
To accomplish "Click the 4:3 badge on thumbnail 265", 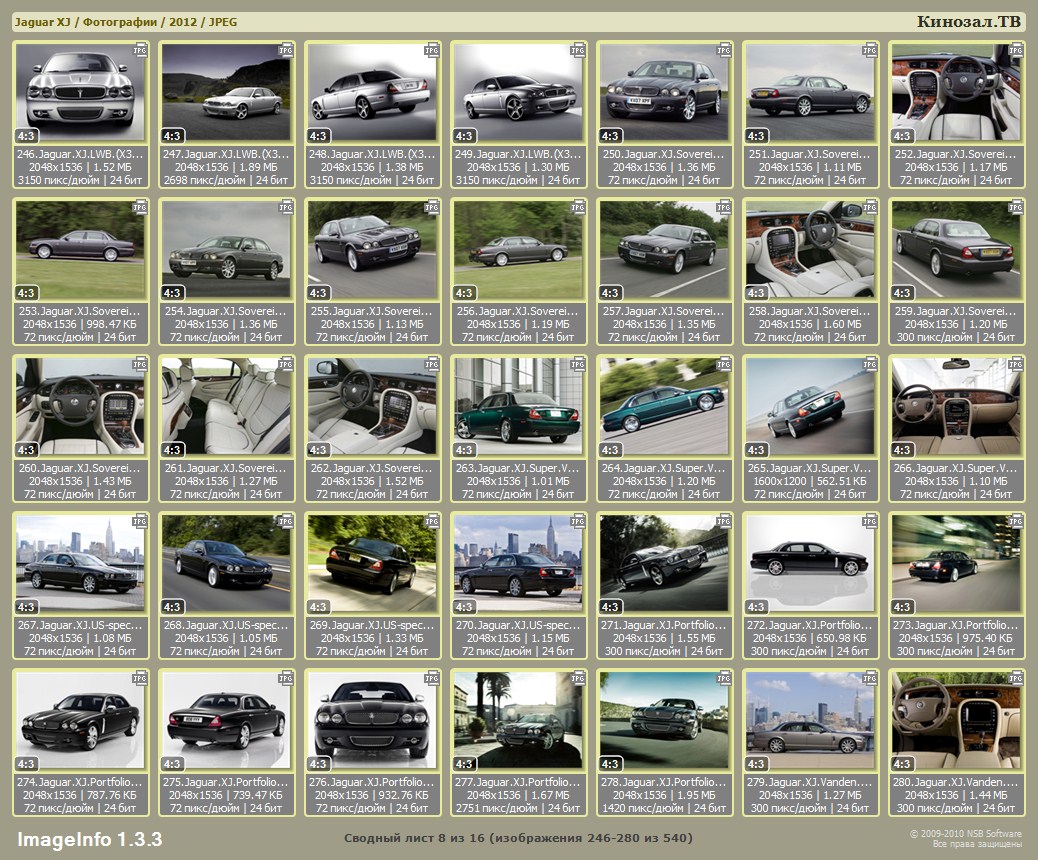I will (756, 450).
